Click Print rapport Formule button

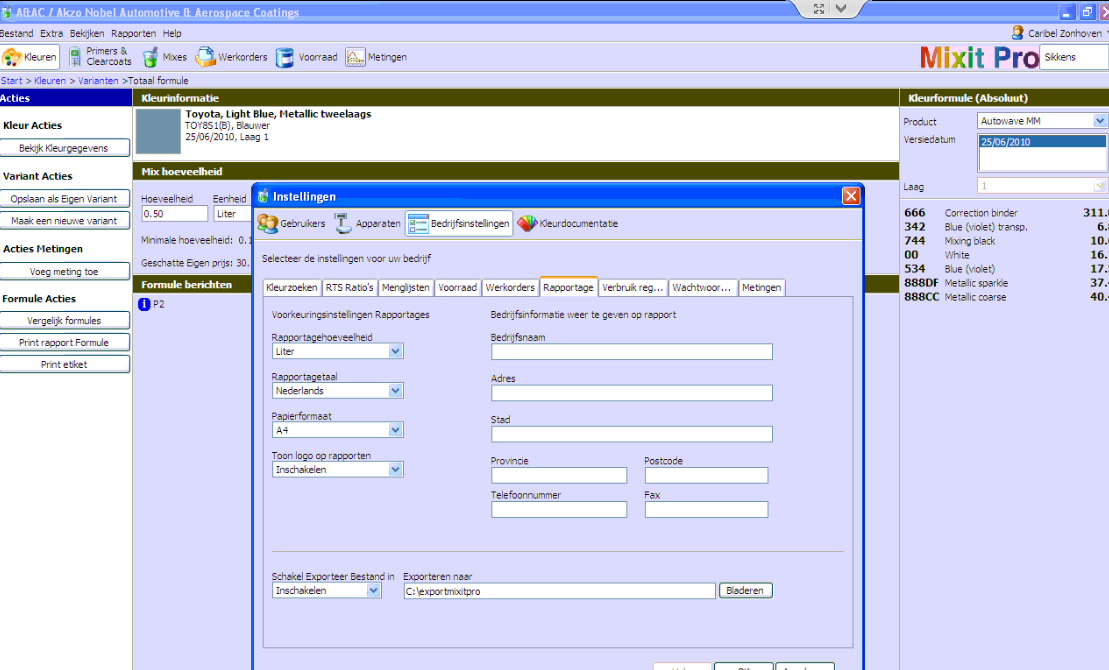pos(64,342)
